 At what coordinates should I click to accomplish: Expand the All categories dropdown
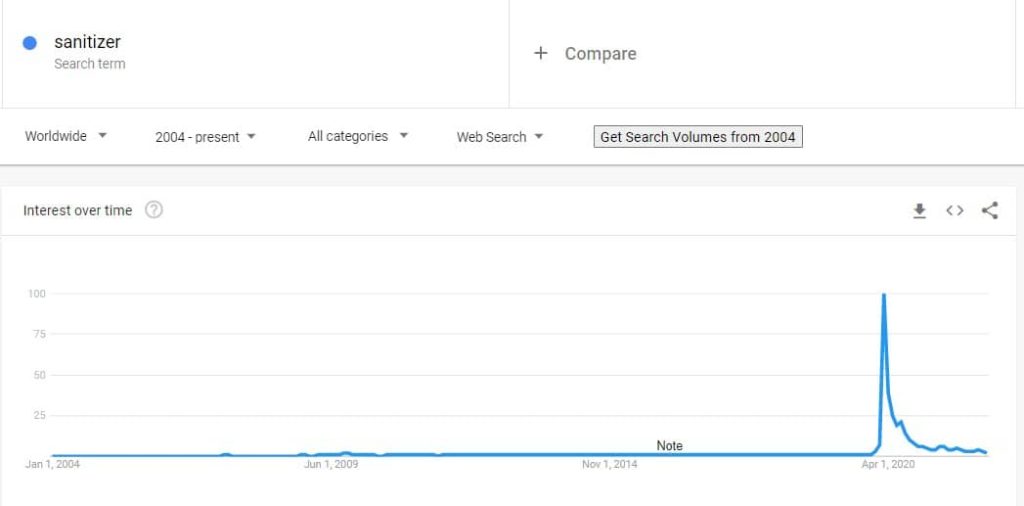358,136
